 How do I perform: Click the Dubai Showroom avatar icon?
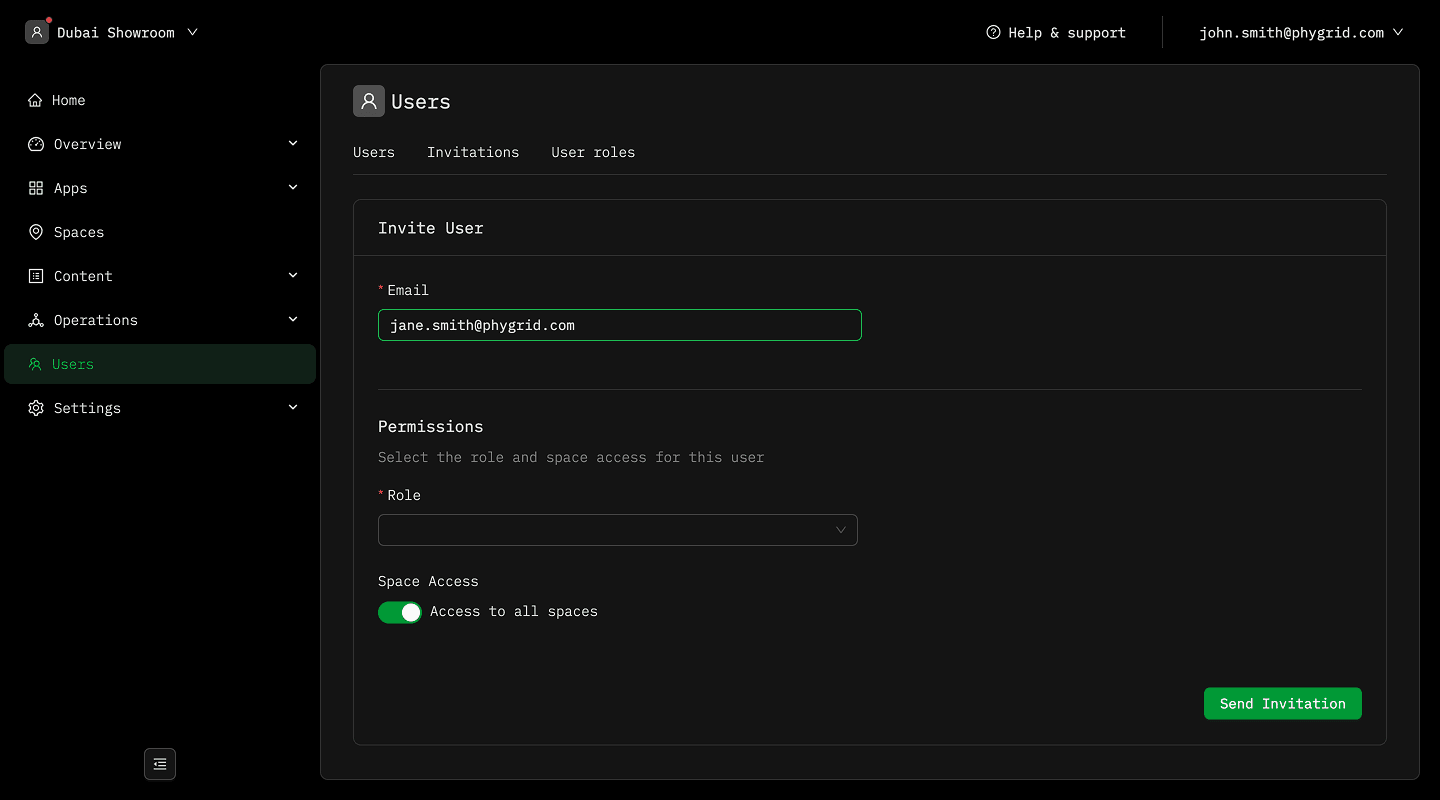(x=37, y=32)
